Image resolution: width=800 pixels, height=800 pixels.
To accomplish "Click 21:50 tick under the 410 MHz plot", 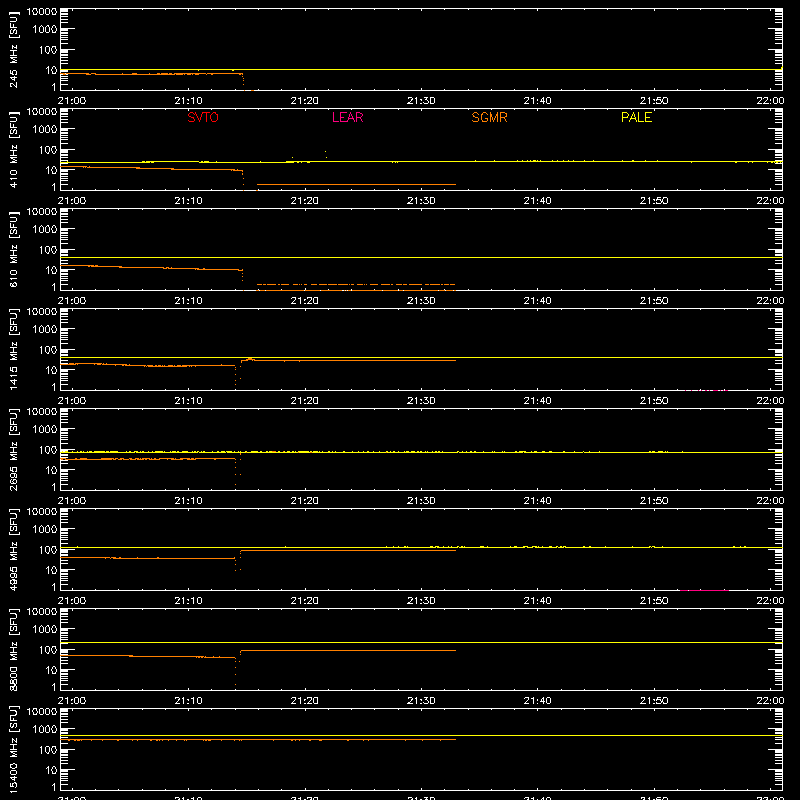I will pyautogui.click(x=654, y=201).
